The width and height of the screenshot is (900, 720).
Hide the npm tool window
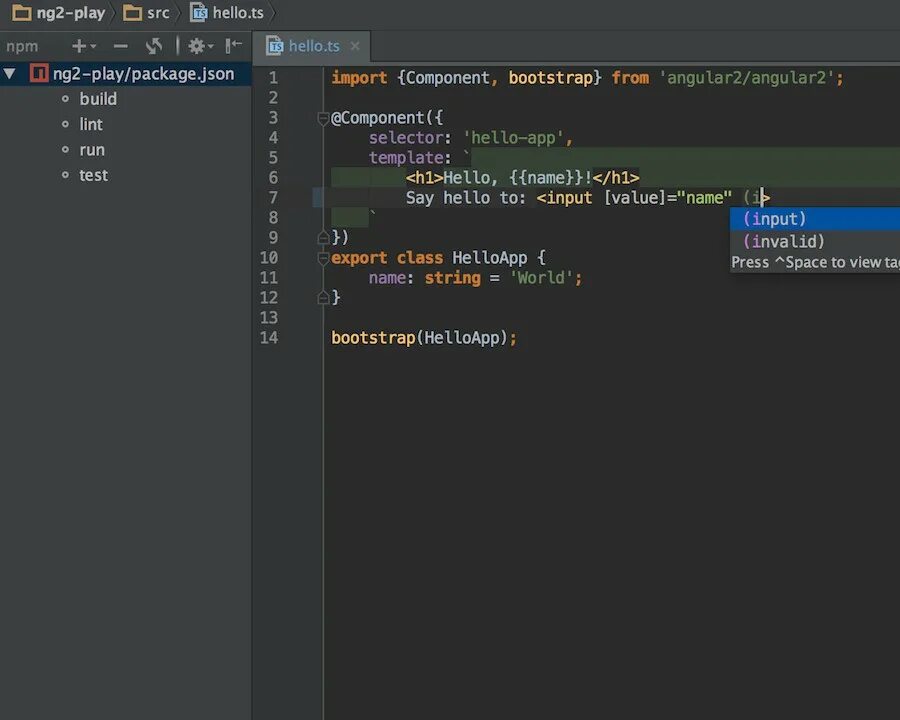point(233,45)
